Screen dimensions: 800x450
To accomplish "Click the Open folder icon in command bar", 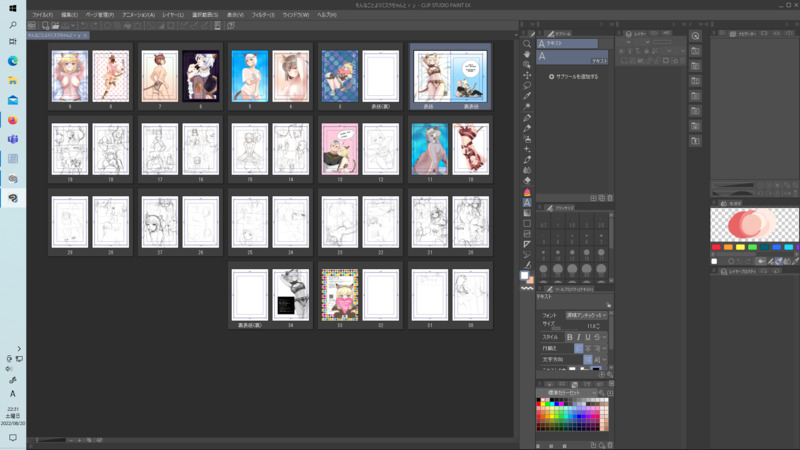I will [55, 26].
